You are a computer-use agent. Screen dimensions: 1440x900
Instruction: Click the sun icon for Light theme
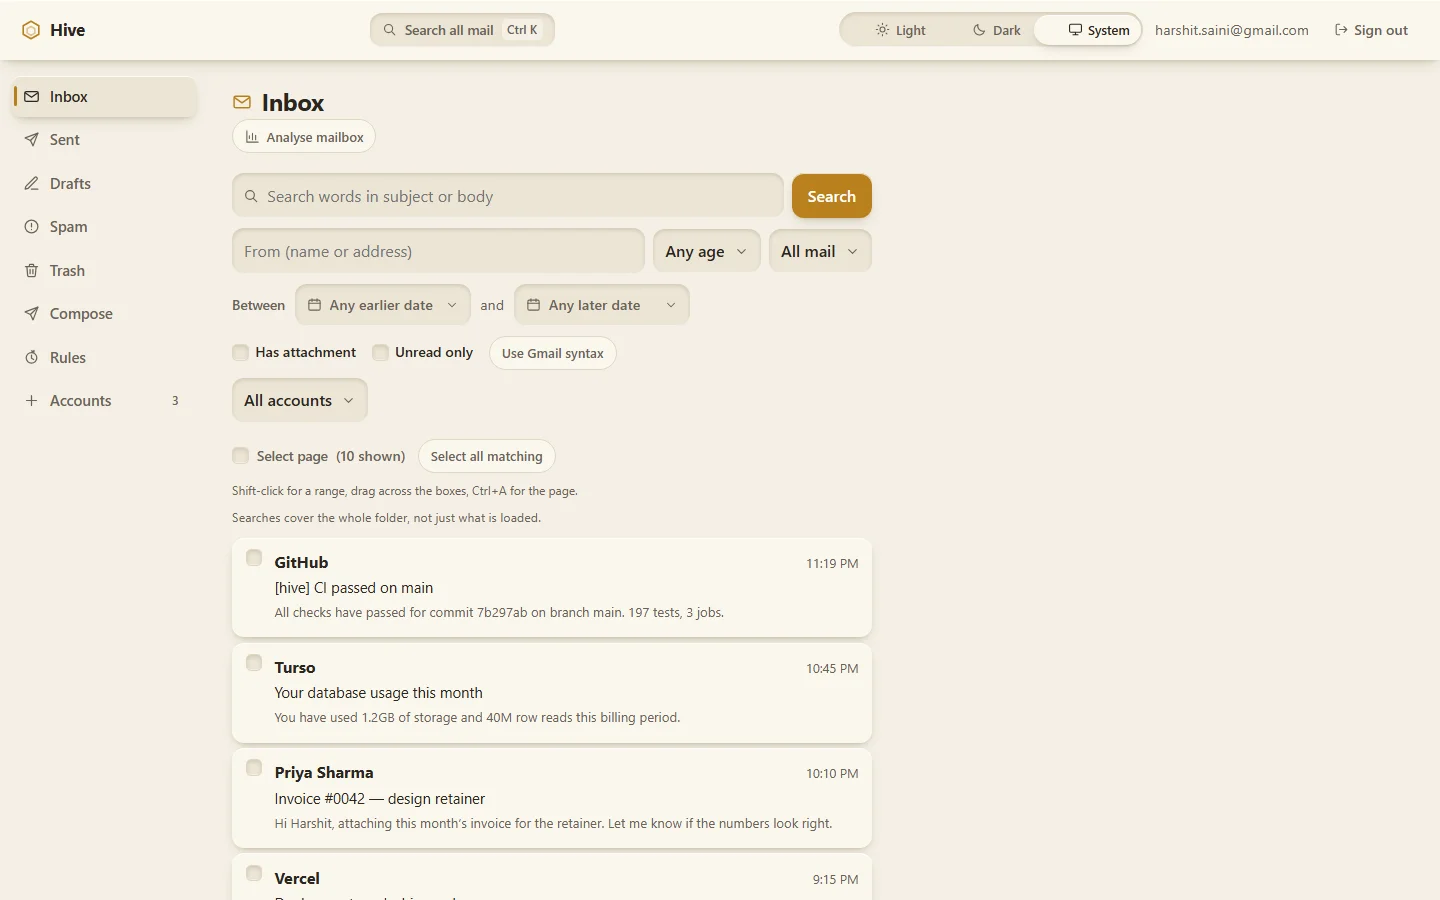coord(882,30)
